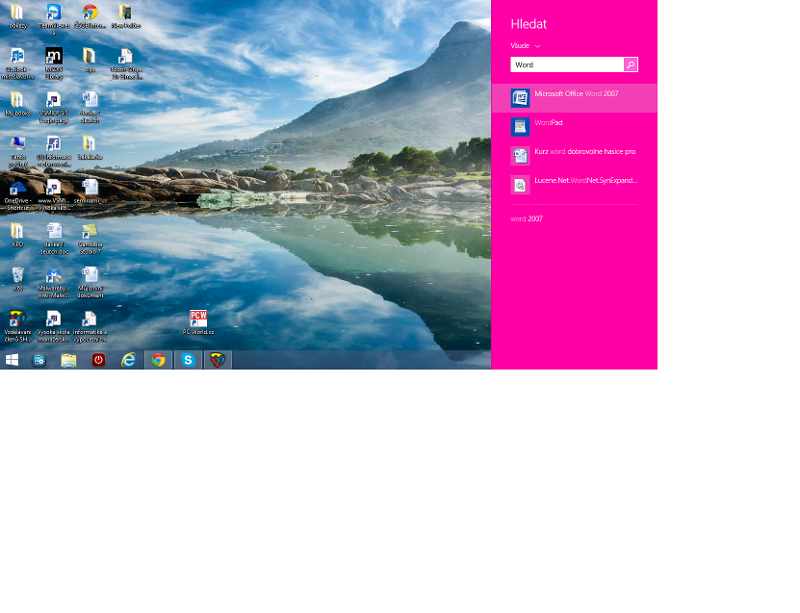Select the Facebook 'f' desktop shortcut
Image resolution: width=800 pixels, height=613 pixels.
(54, 151)
